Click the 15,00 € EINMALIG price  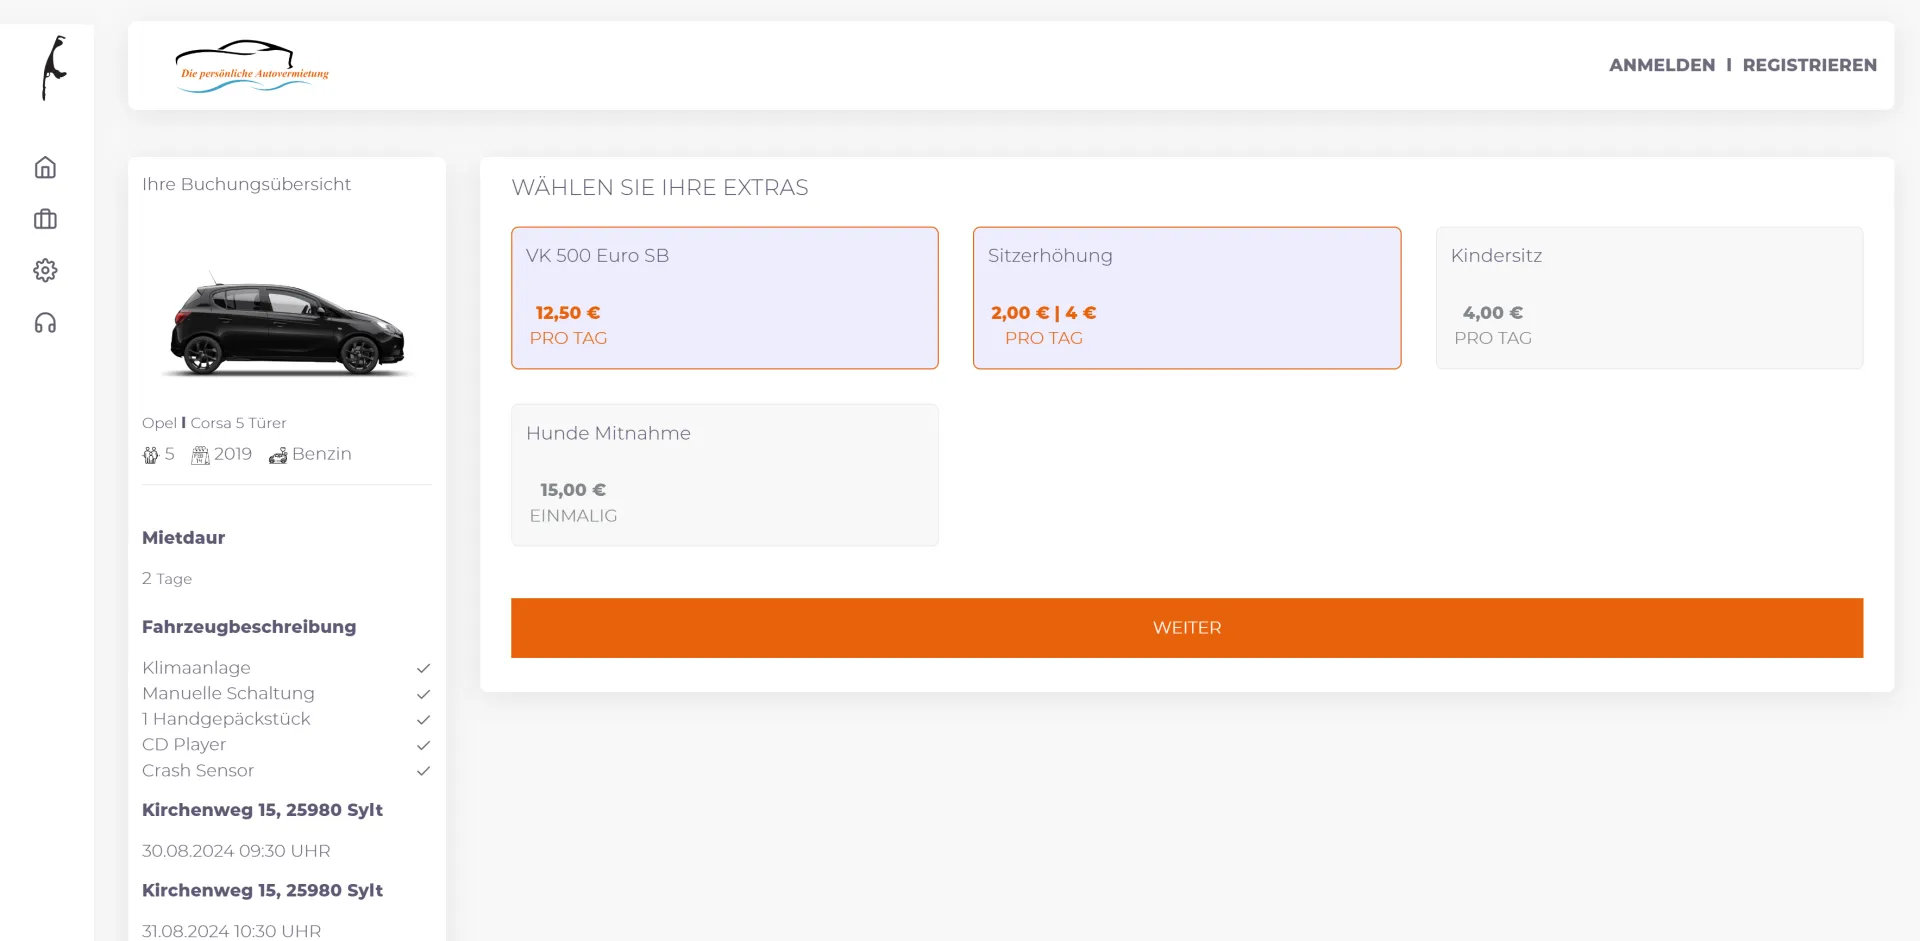573,502
